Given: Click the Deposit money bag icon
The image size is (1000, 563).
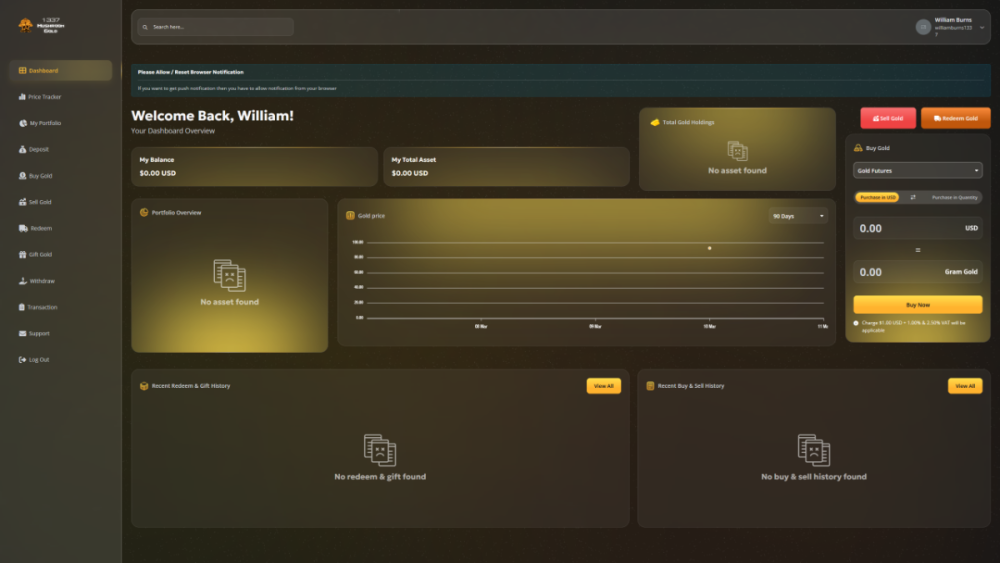Looking at the screenshot, I should click(22, 149).
